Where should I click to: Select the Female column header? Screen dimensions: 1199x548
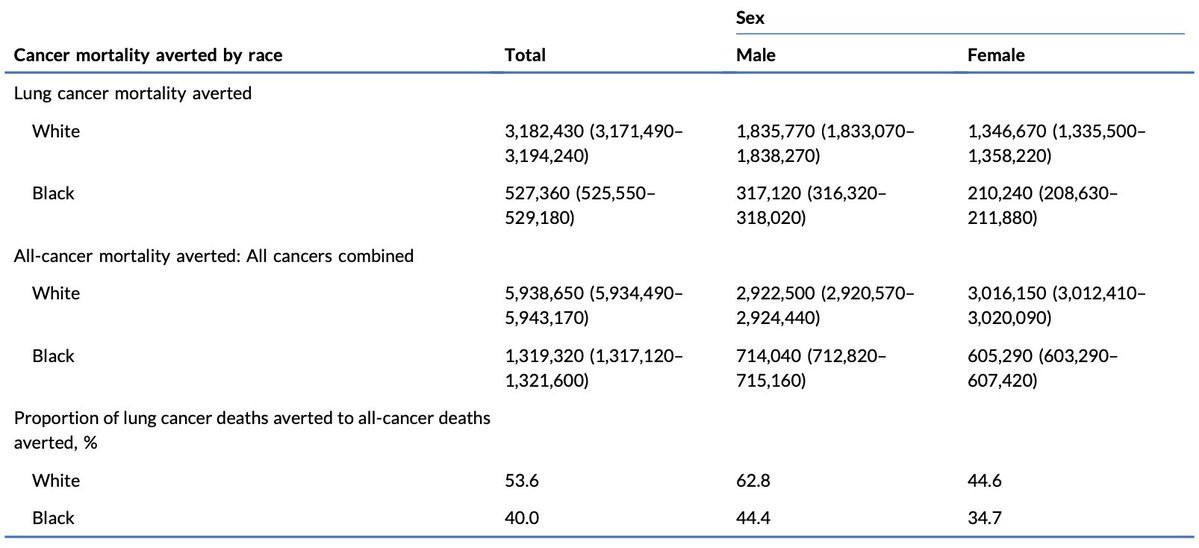[996, 56]
